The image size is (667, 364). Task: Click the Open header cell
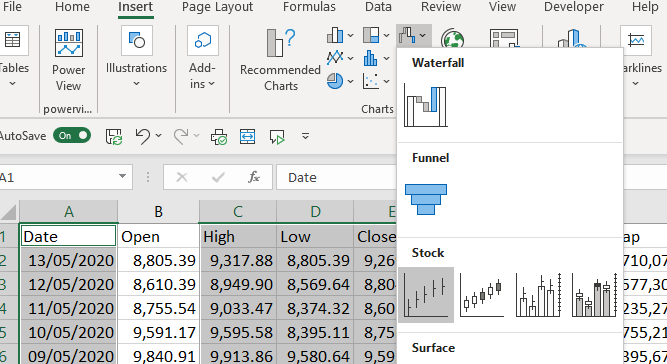click(x=158, y=236)
